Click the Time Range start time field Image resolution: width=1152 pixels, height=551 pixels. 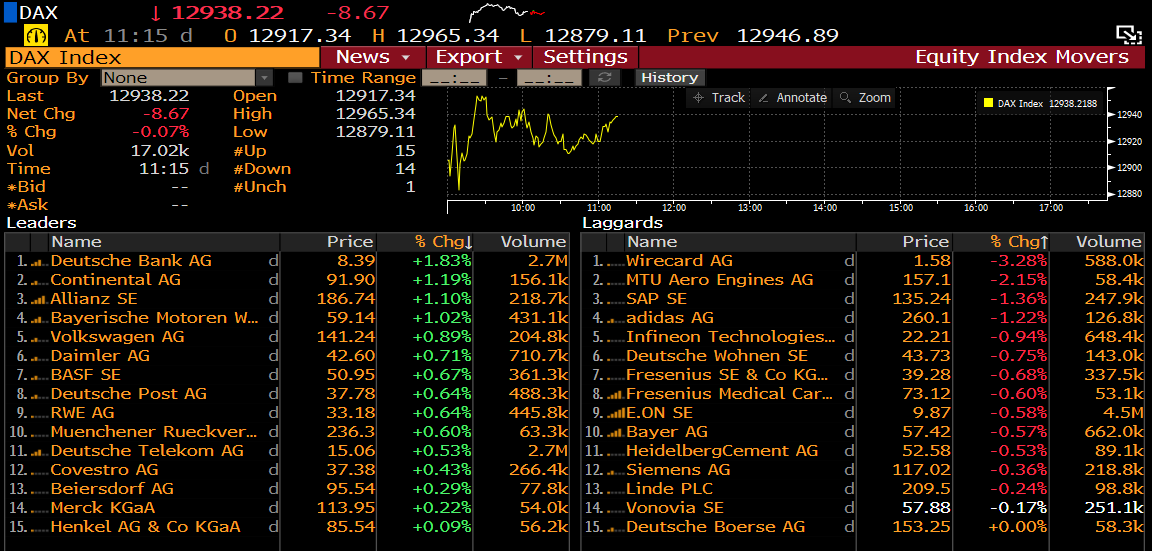pyautogui.click(x=455, y=78)
